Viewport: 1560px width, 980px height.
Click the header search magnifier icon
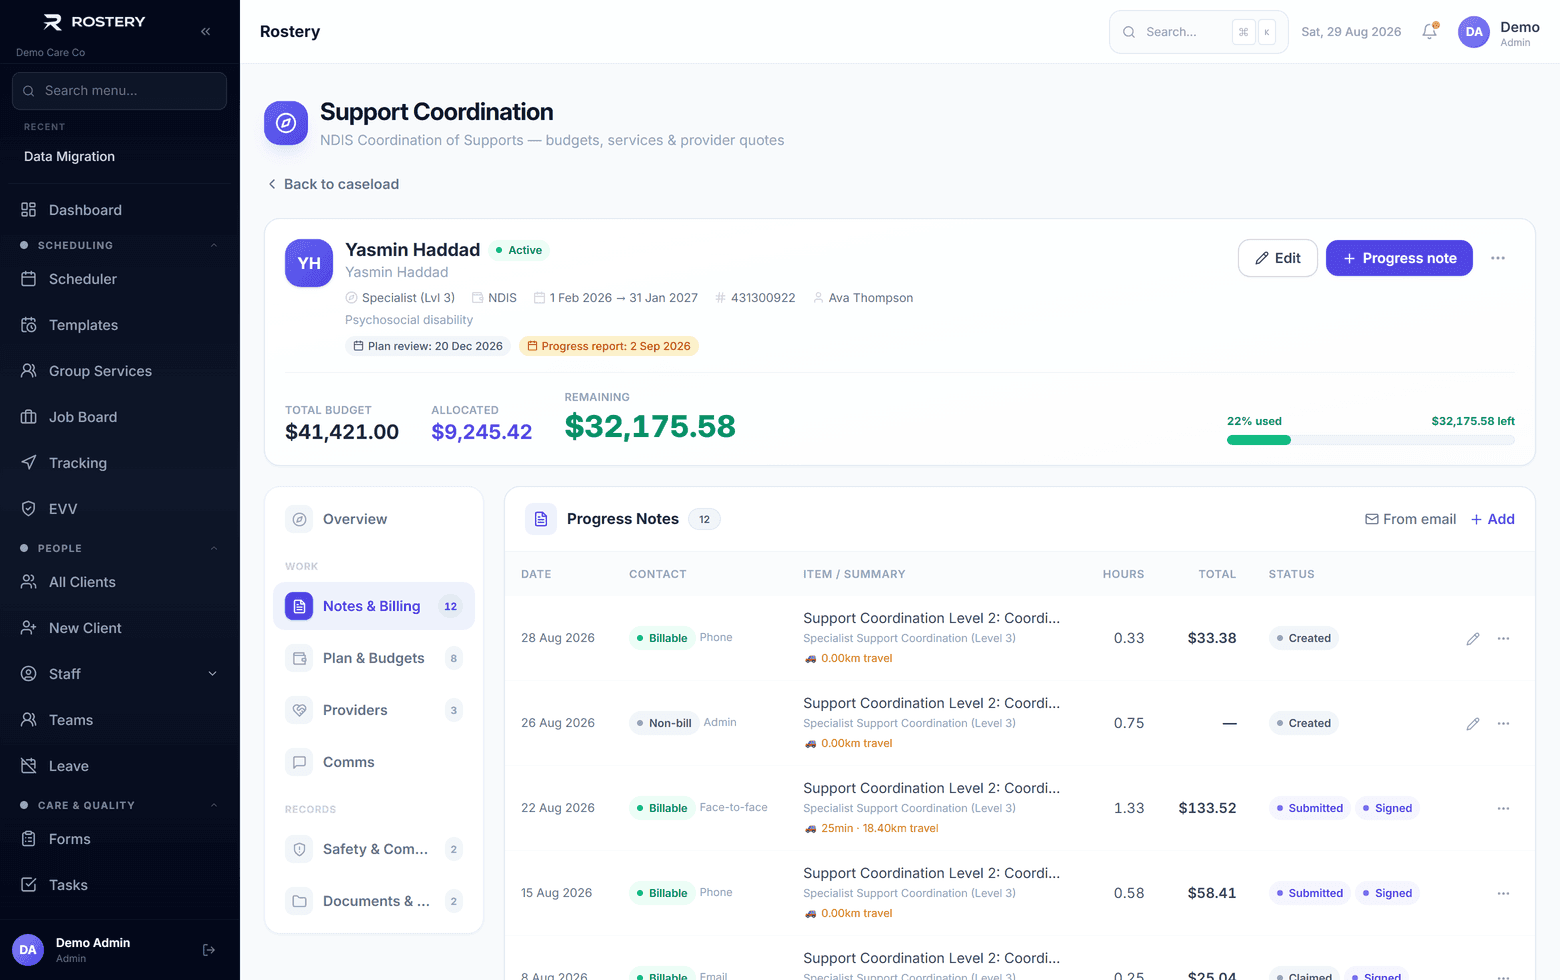click(x=1129, y=32)
